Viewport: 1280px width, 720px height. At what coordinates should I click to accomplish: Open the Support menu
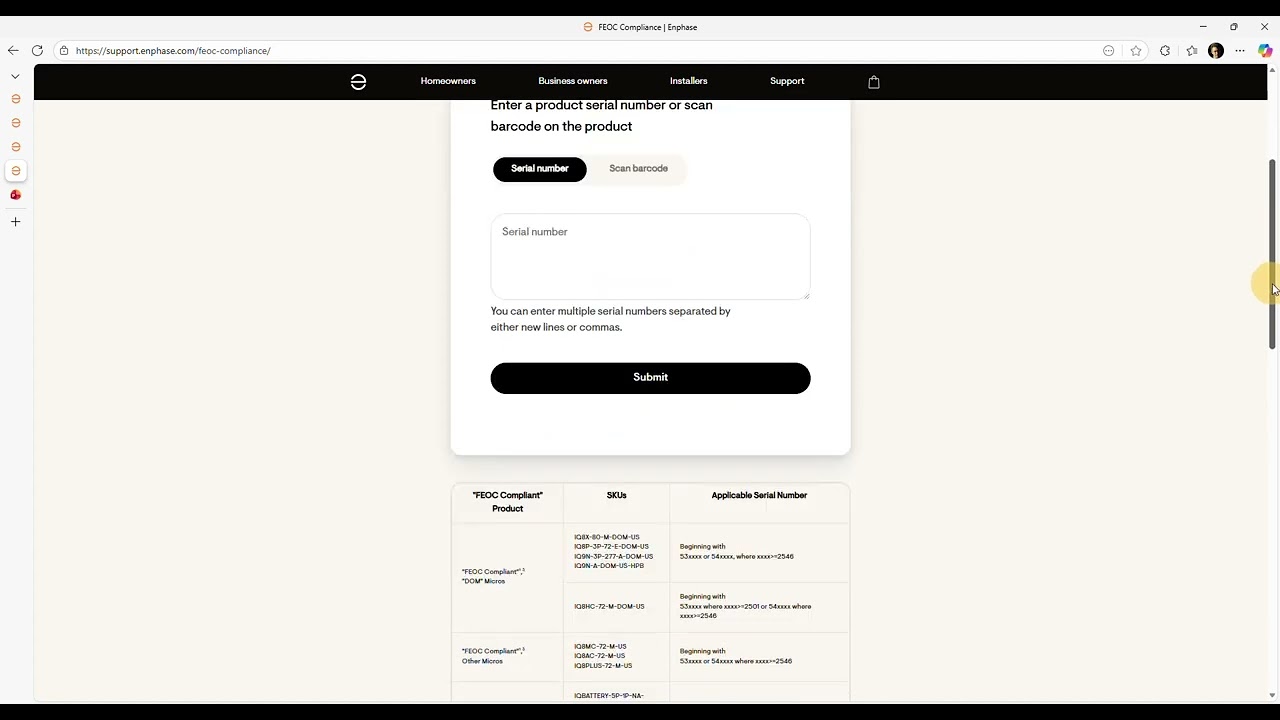coord(787,81)
